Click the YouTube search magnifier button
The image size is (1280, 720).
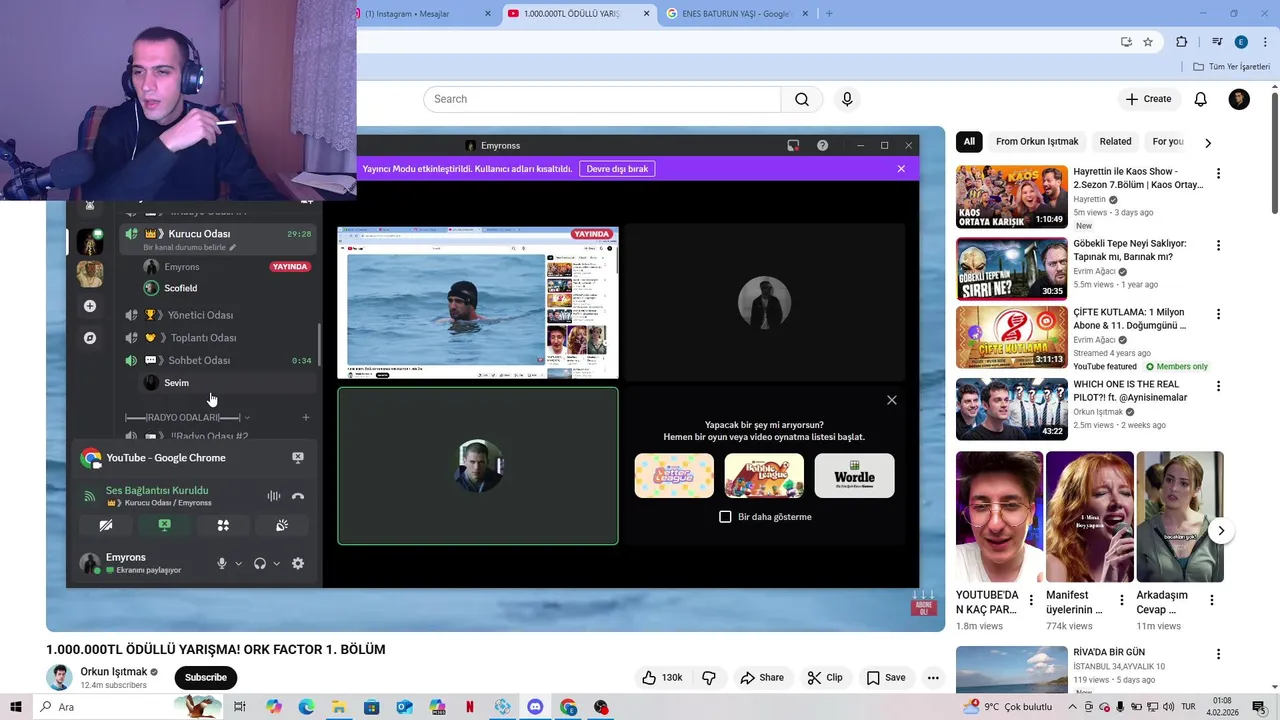point(801,99)
